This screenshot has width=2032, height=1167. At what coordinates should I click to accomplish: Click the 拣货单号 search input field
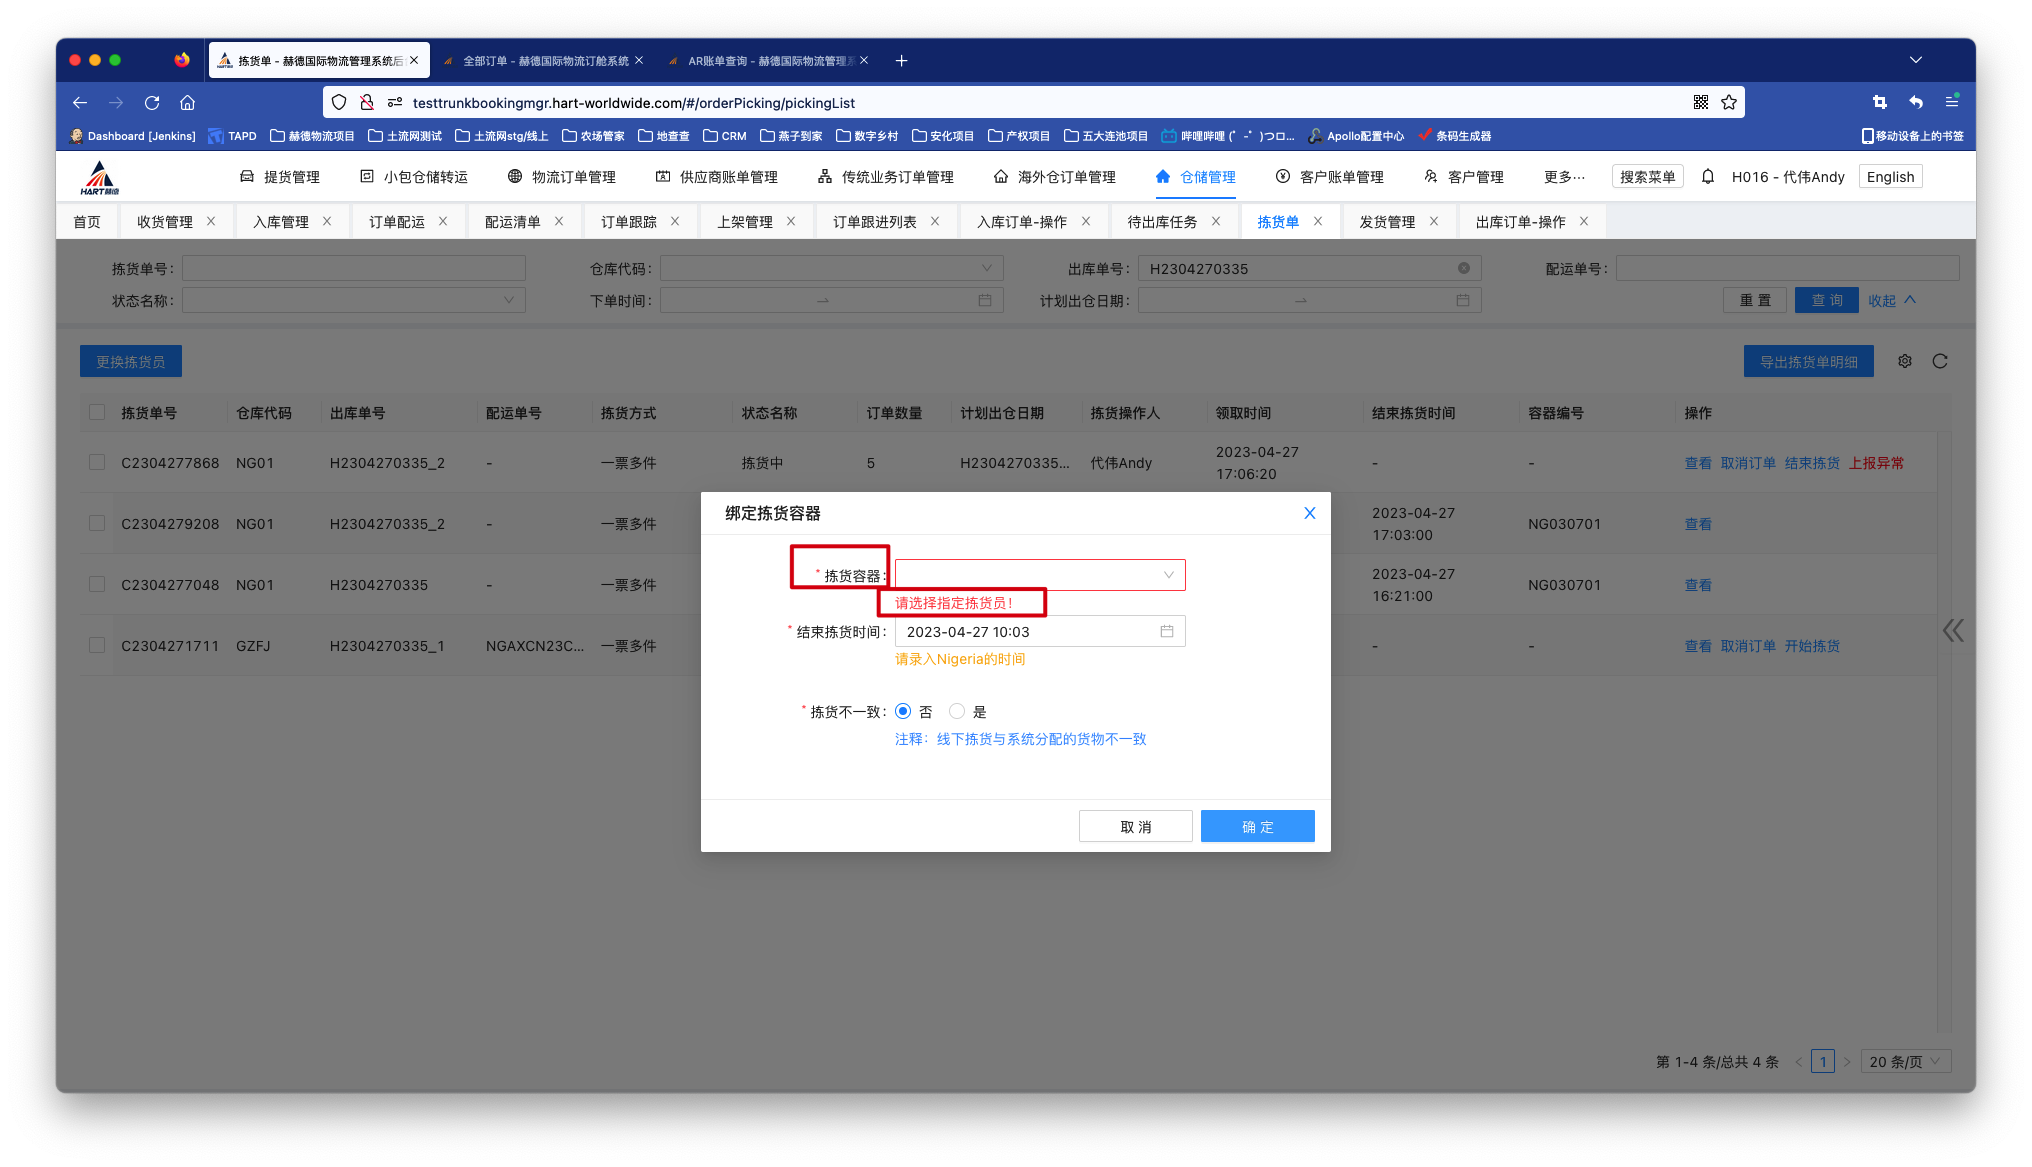click(353, 268)
